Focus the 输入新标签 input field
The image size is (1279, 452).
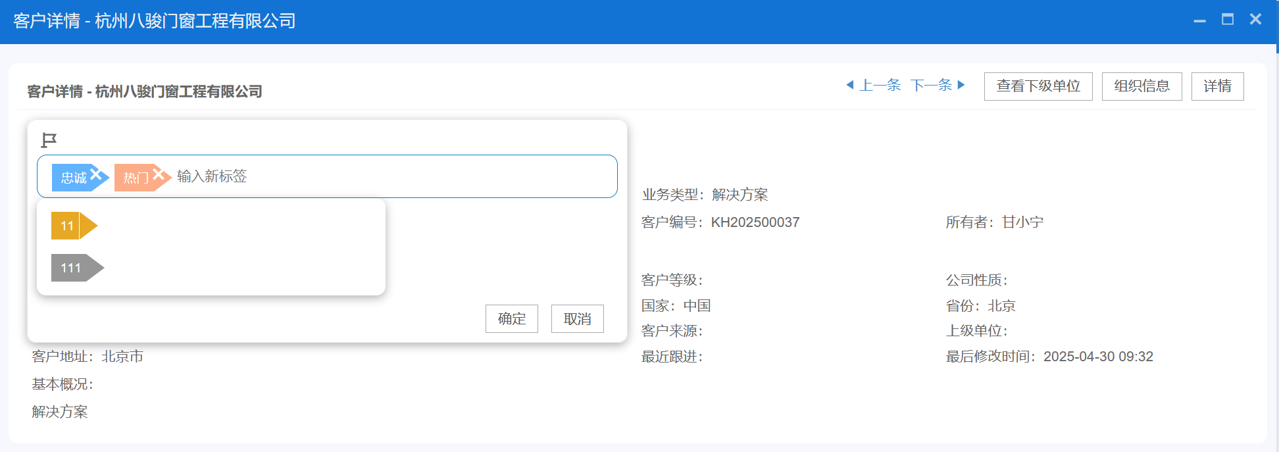pyautogui.click(x=390, y=177)
